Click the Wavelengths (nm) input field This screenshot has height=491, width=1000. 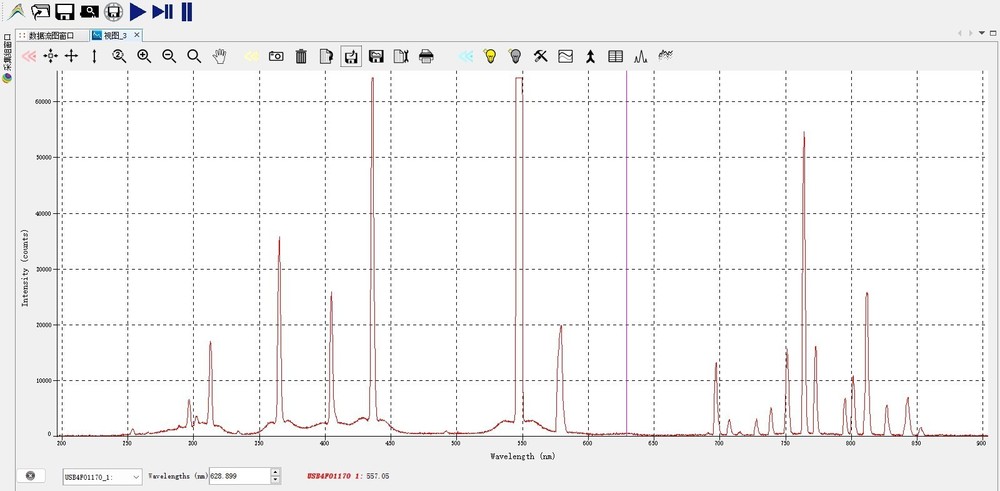238,476
